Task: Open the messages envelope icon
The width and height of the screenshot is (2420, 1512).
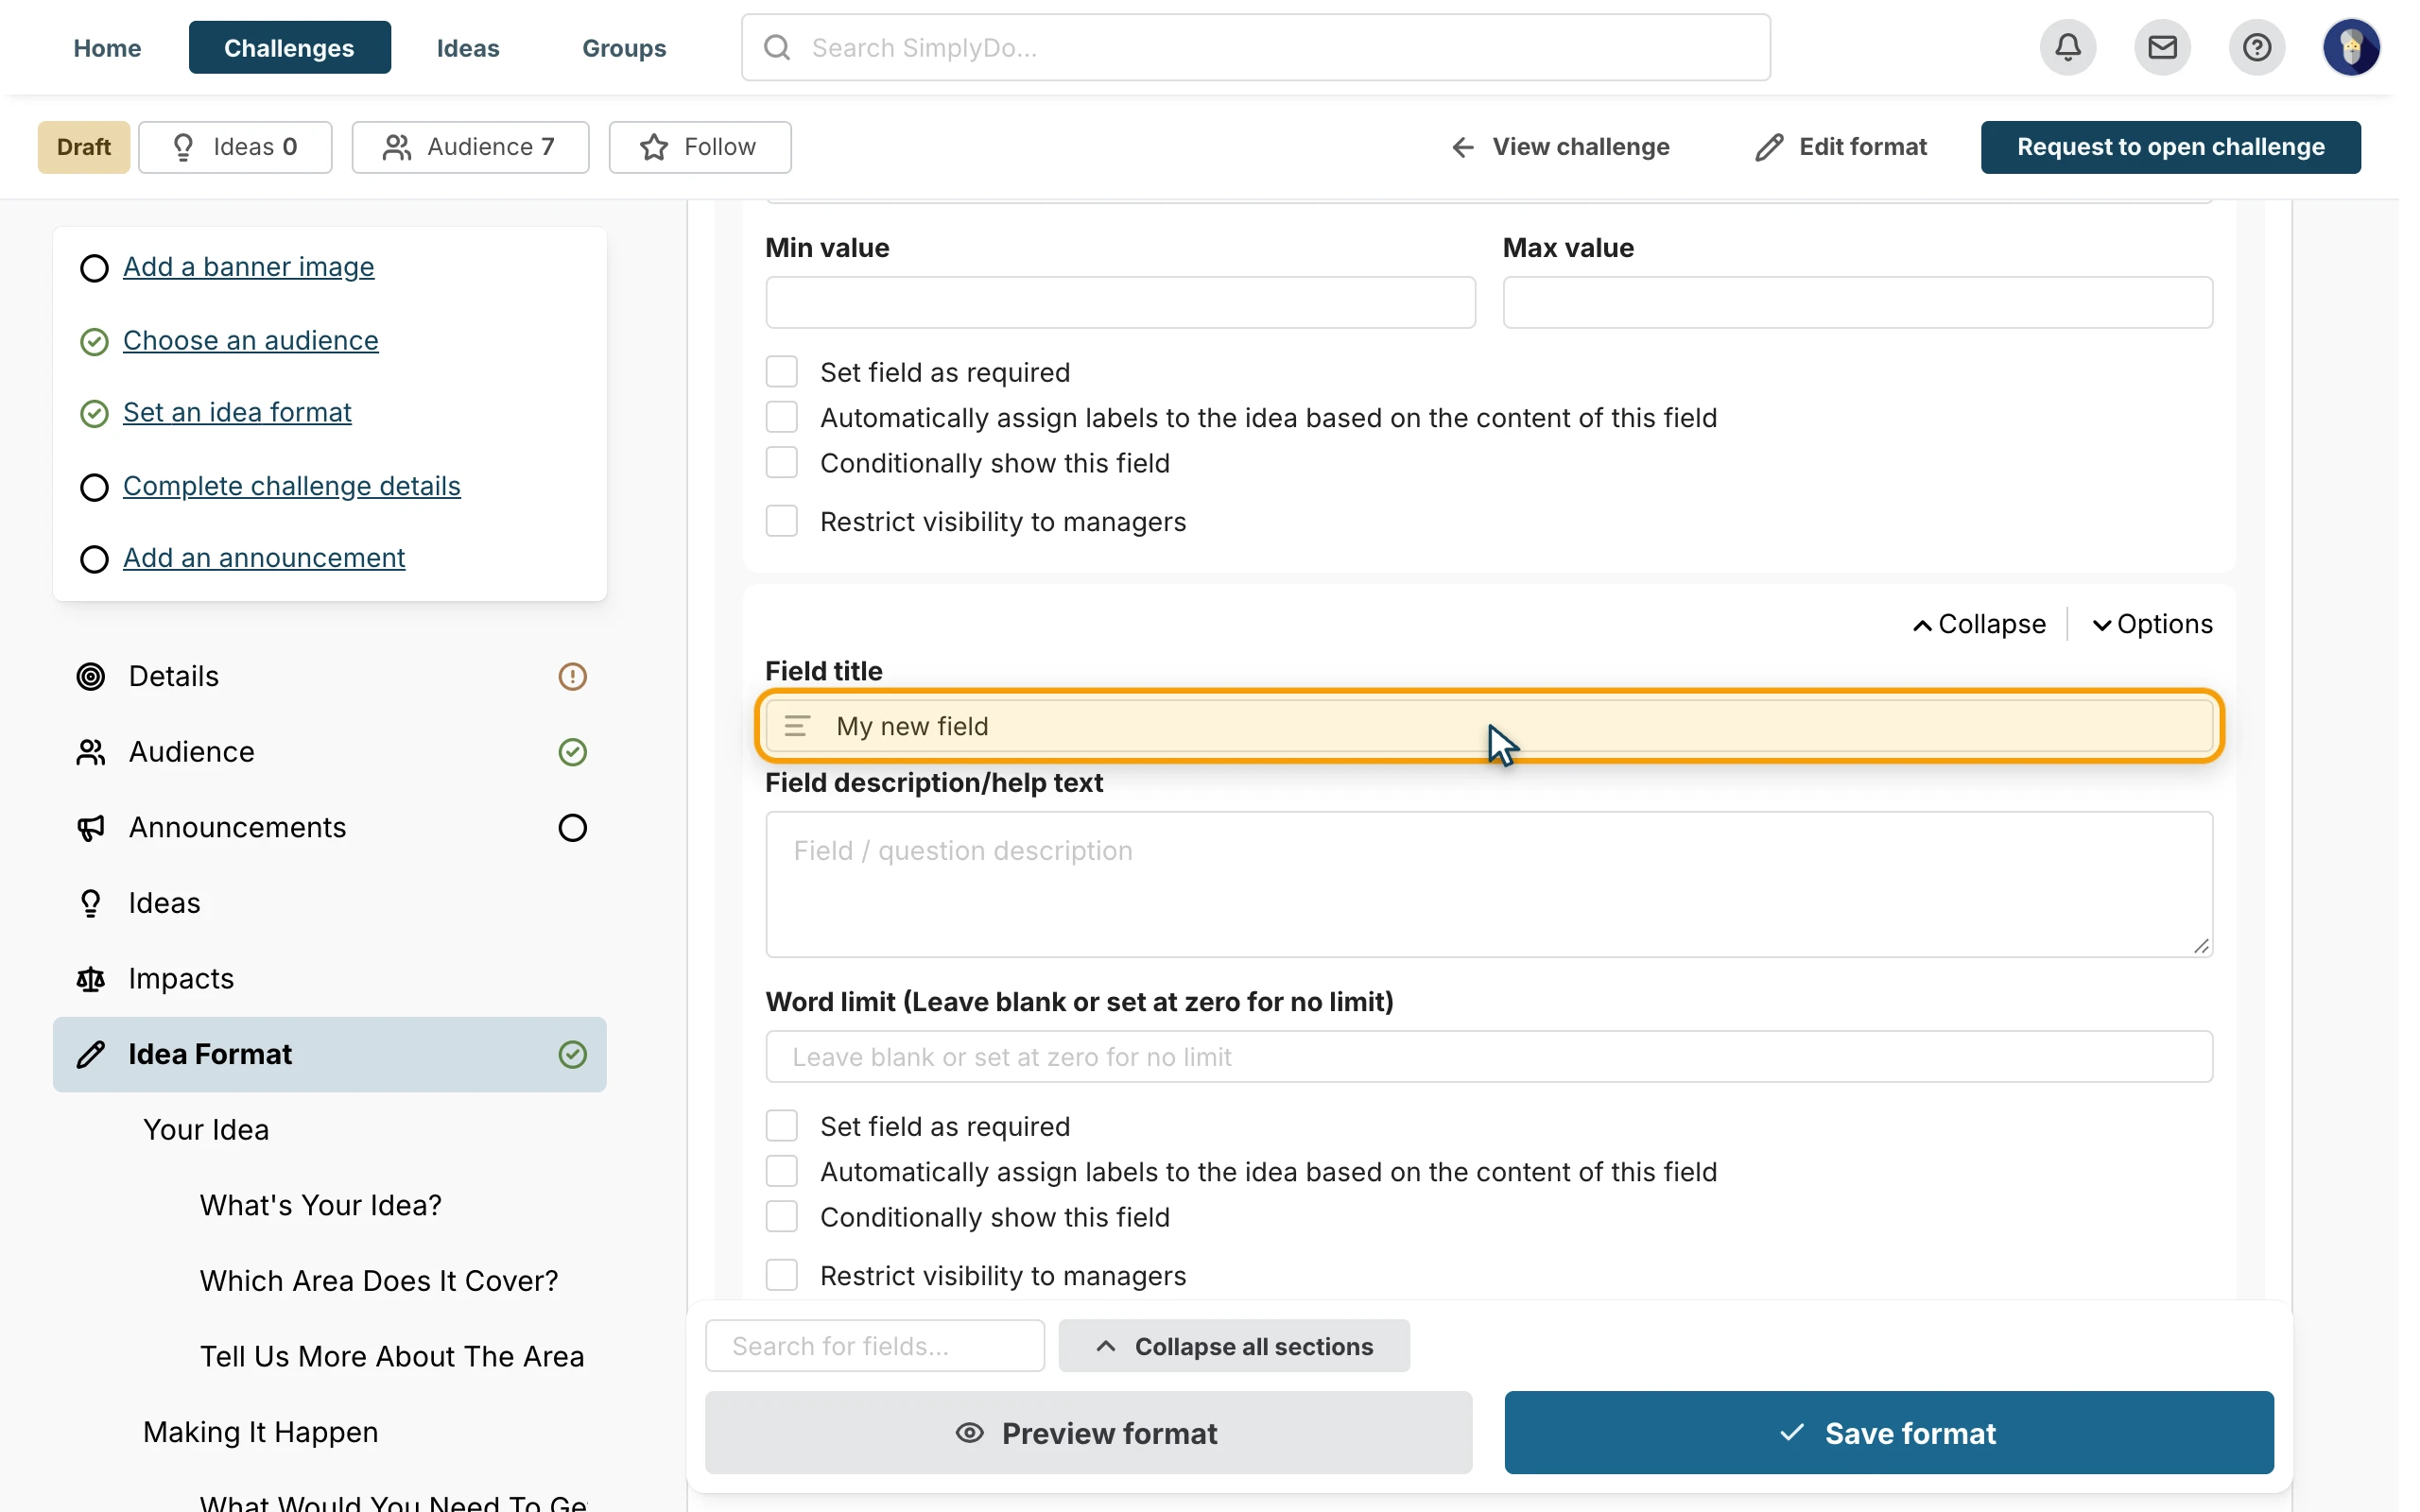Action: 2162,47
